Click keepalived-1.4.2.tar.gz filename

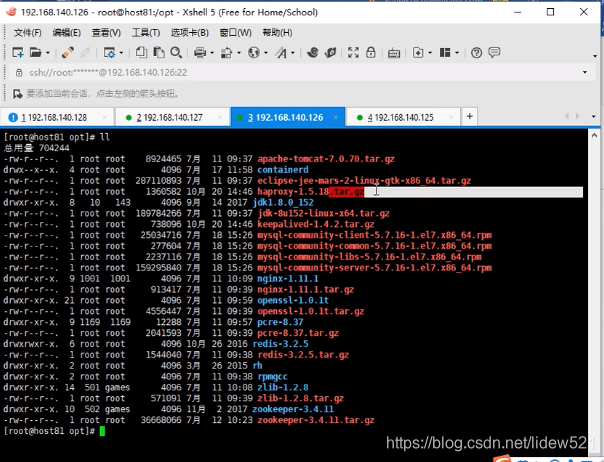click(316, 224)
